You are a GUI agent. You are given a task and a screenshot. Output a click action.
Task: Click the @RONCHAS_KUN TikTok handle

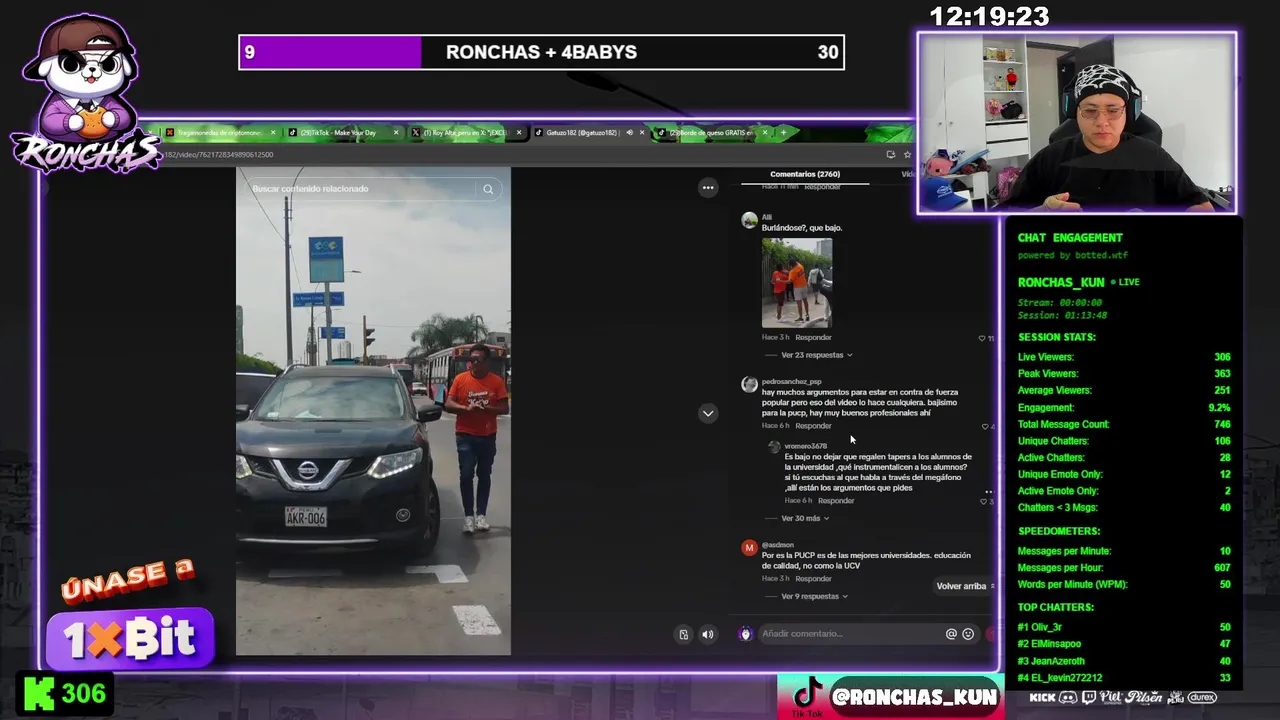914,697
